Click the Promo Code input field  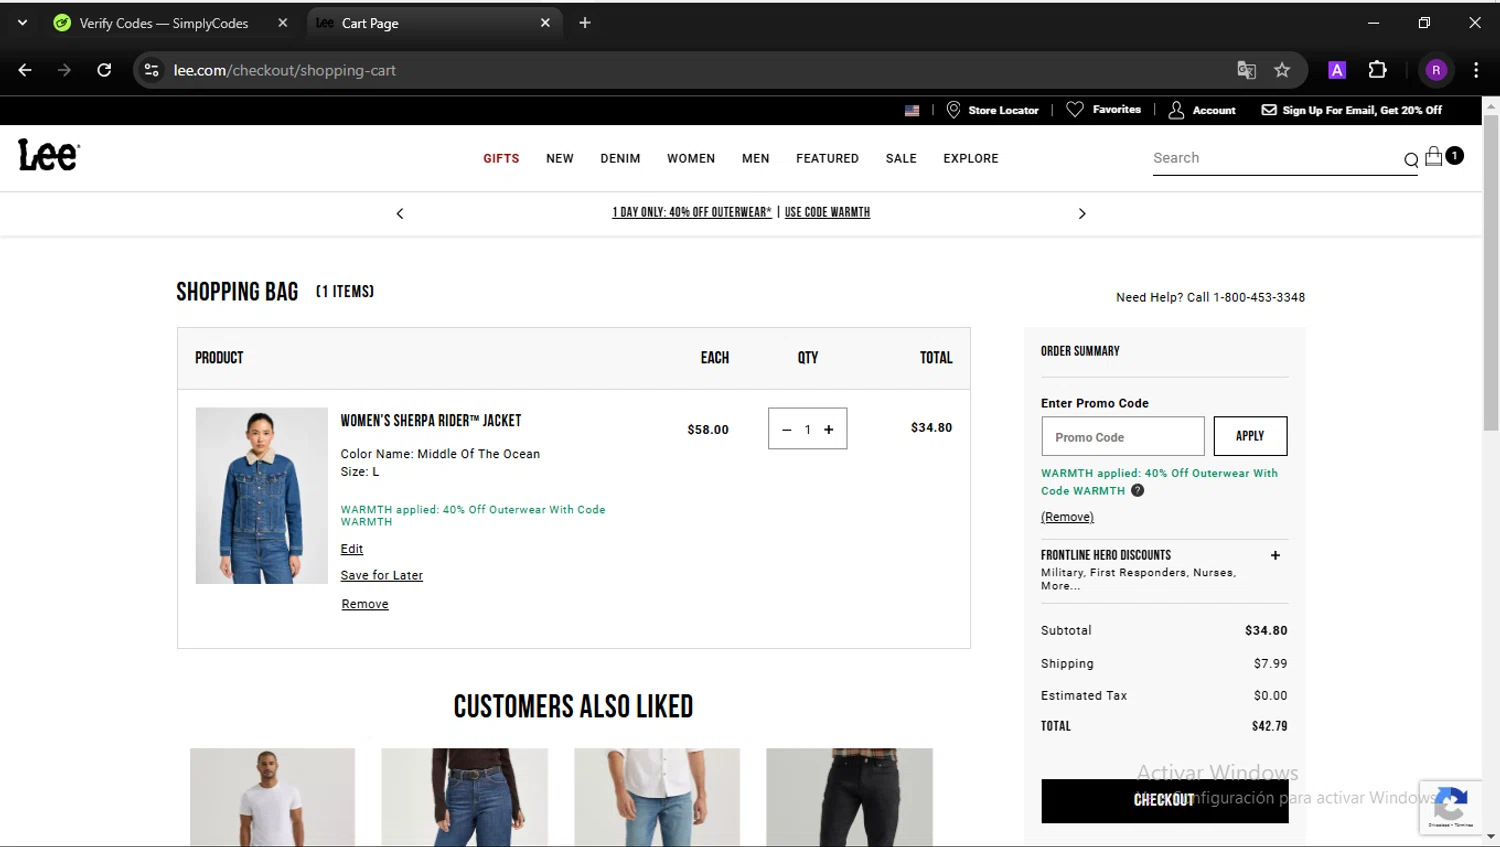[x=1123, y=437]
